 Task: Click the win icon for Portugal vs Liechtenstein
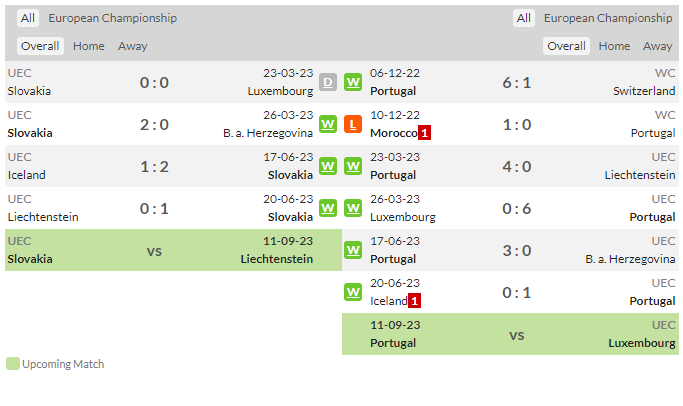point(353,166)
